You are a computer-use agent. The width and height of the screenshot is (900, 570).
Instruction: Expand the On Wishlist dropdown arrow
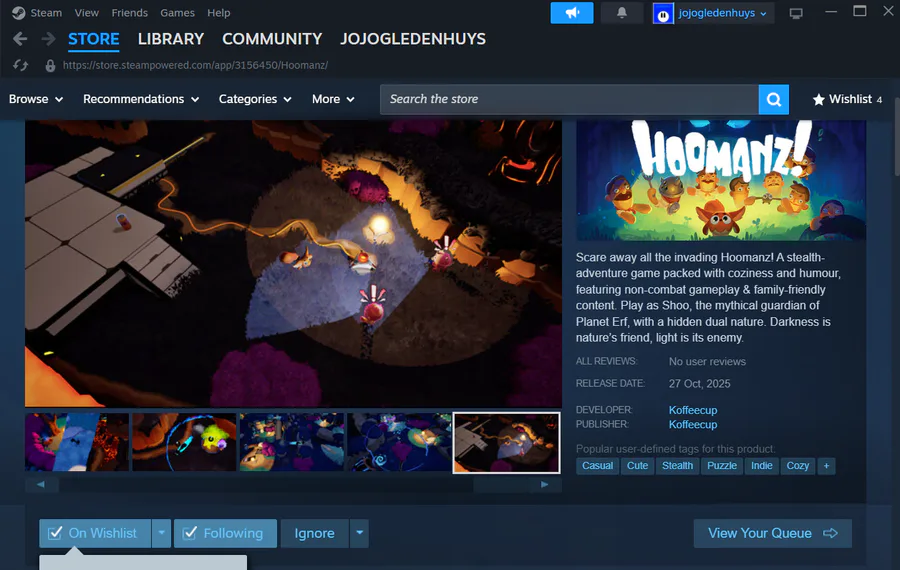[x=161, y=533]
